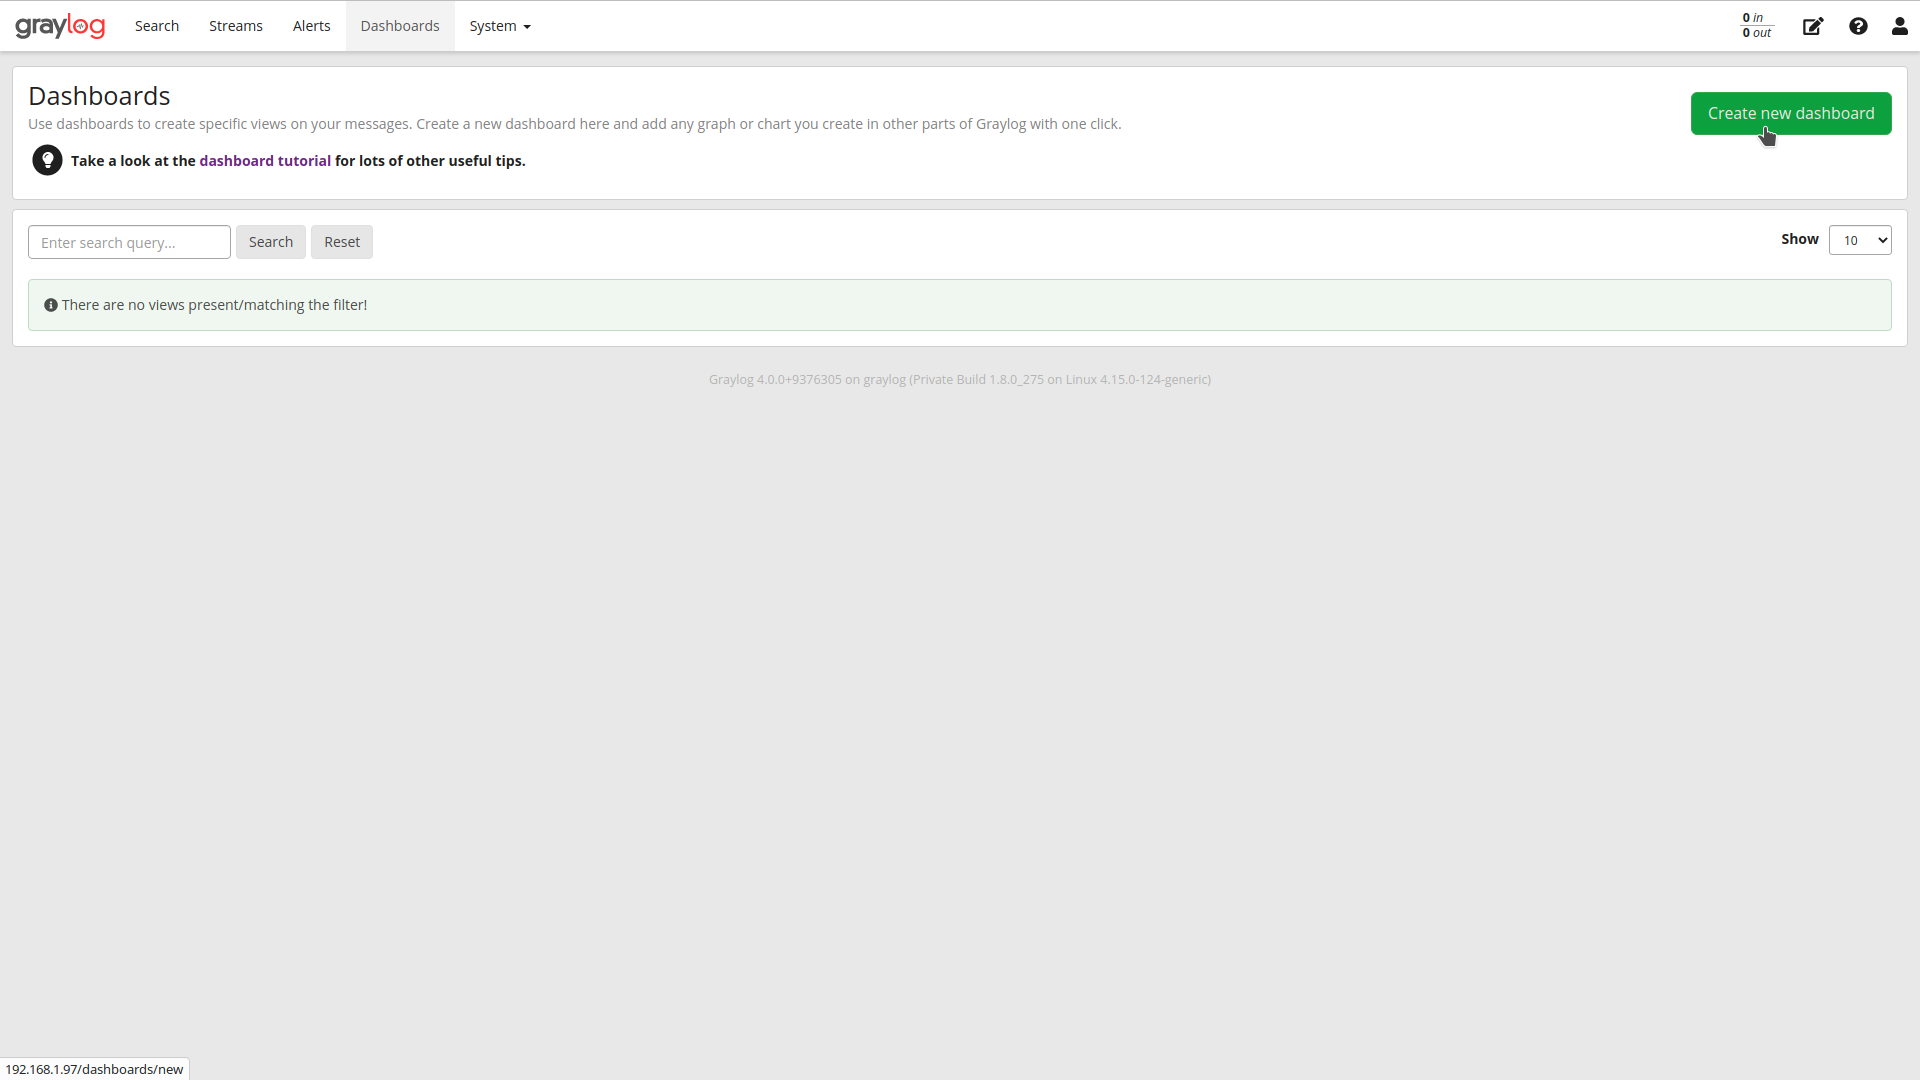Open the Scratchpad pencil icon

click(x=1813, y=26)
